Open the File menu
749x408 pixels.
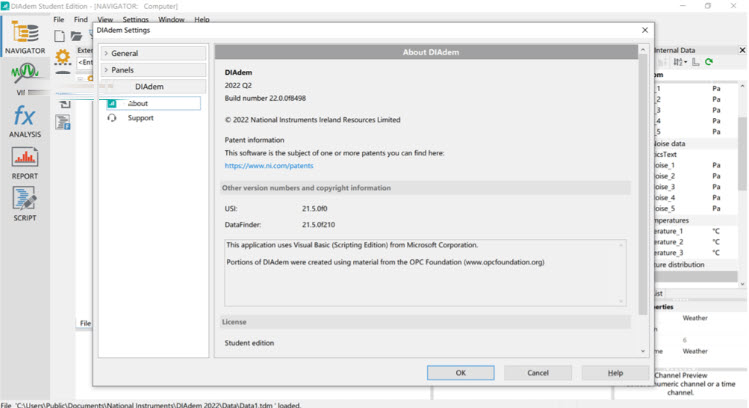click(x=58, y=19)
